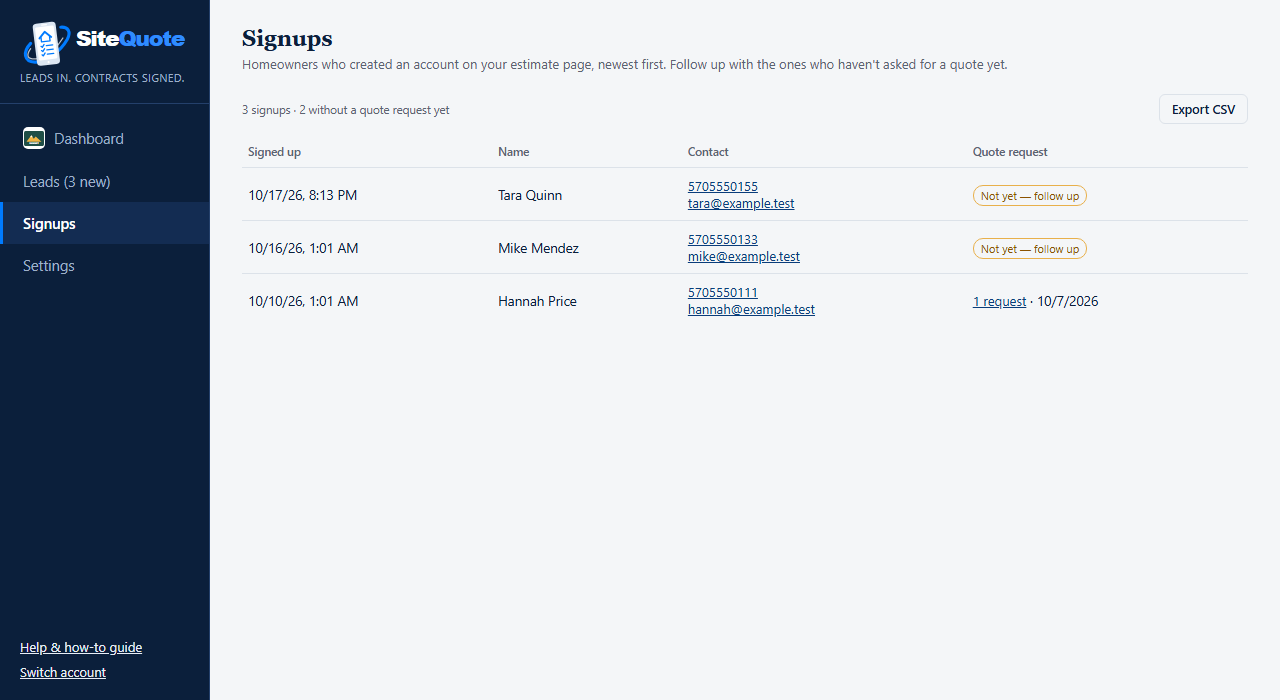Click the SiteQuote logo icon
The image size is (1280, 700).
45,43
